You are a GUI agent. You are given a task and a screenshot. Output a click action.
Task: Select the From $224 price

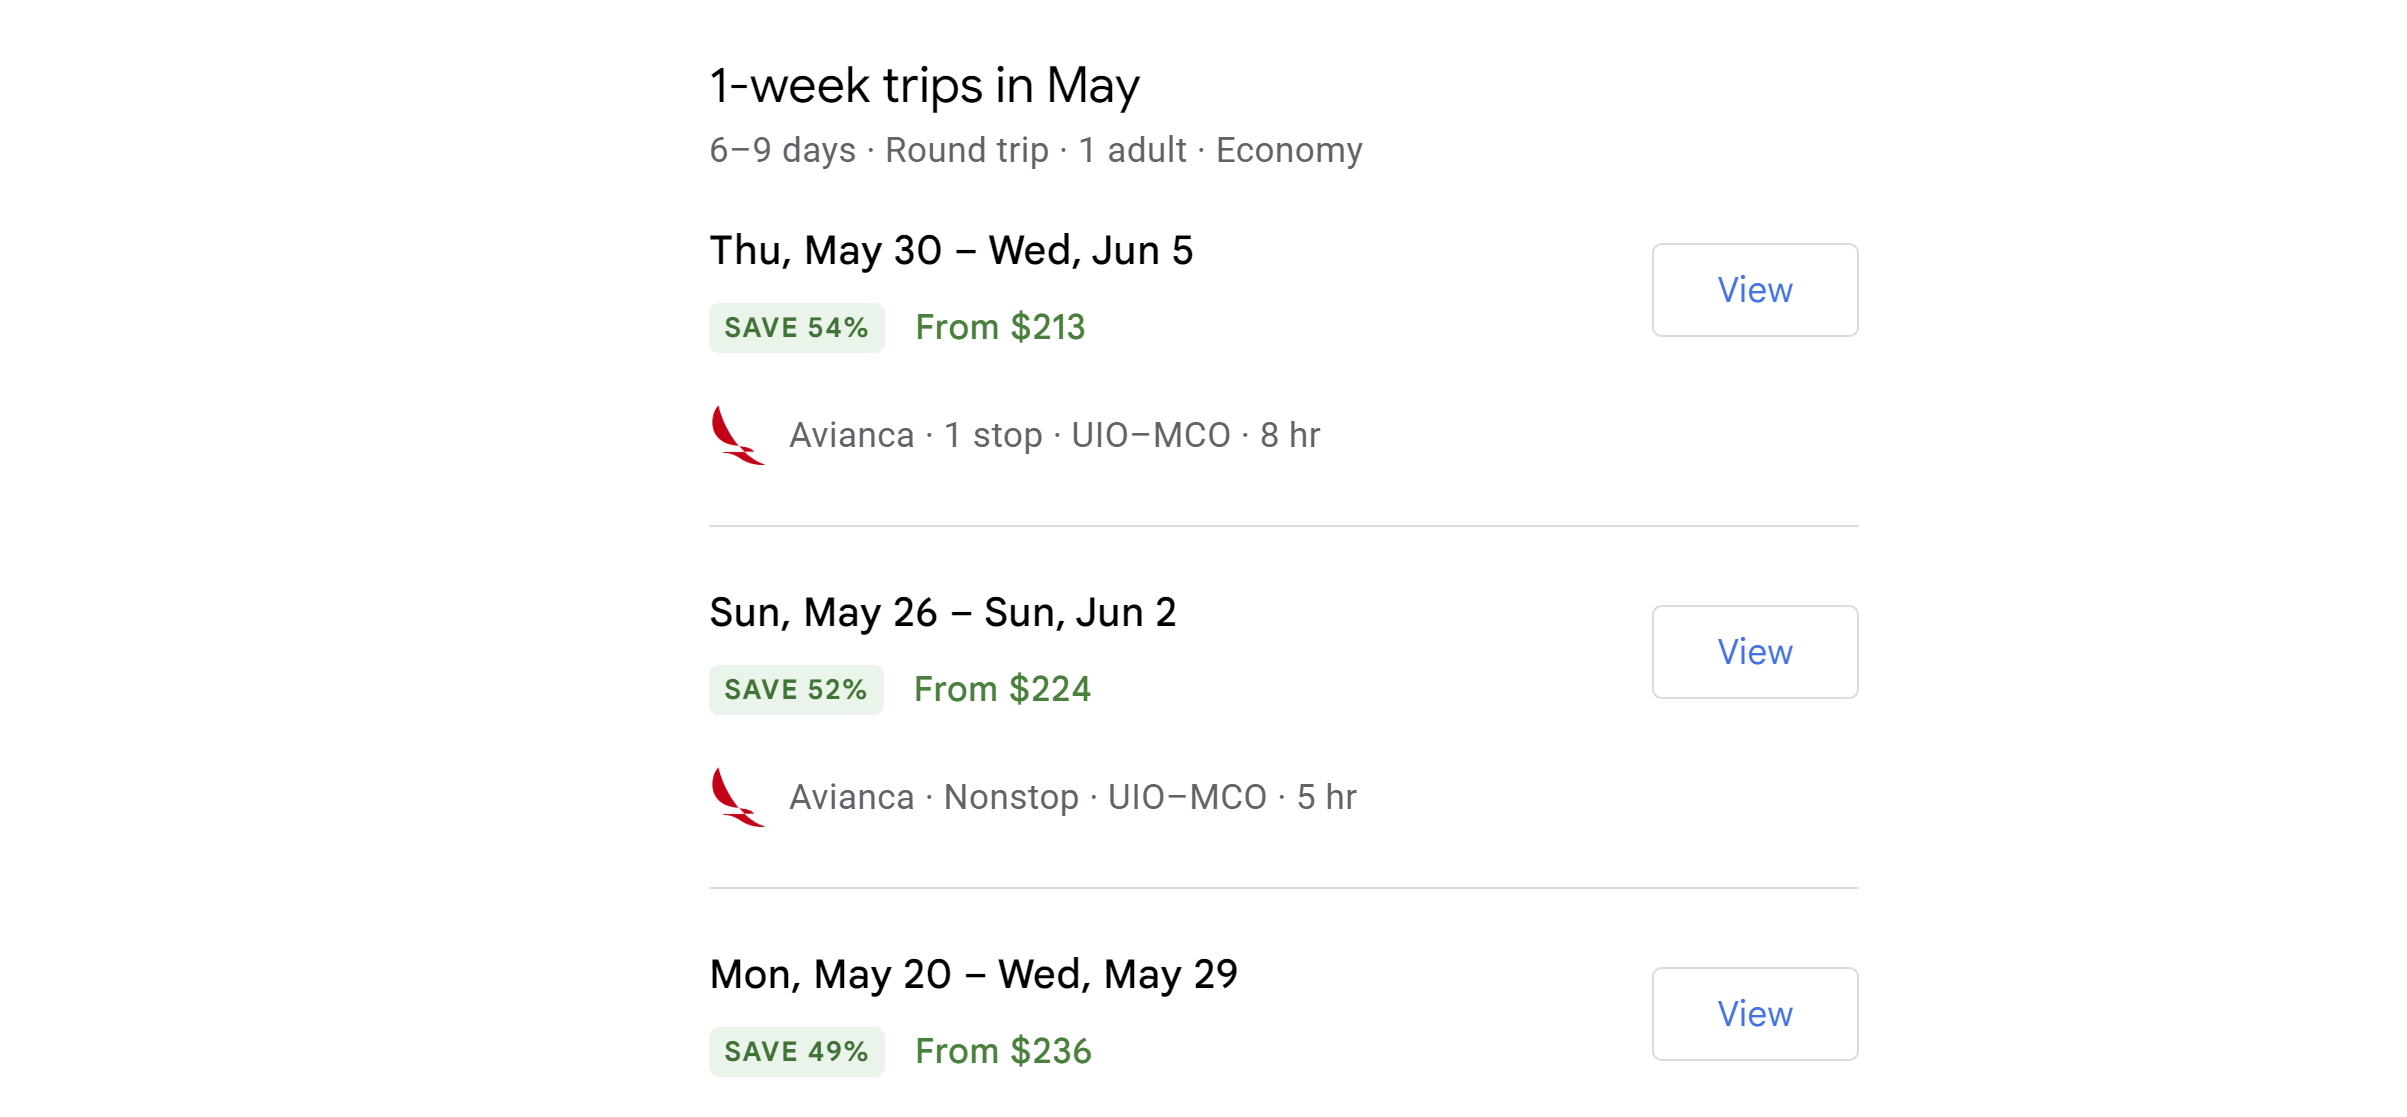pyautogui.click(x=1002, y=690)
